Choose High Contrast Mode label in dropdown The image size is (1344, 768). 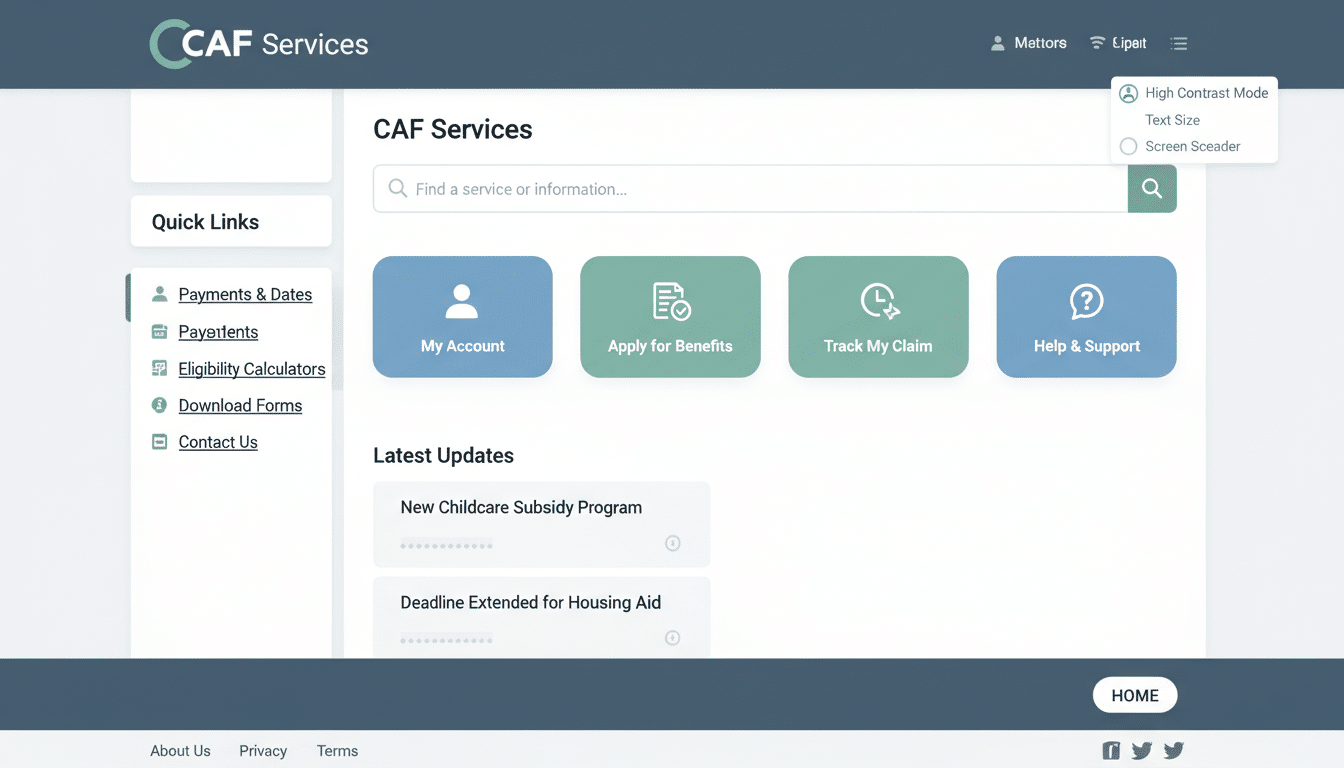[1206, 93]
